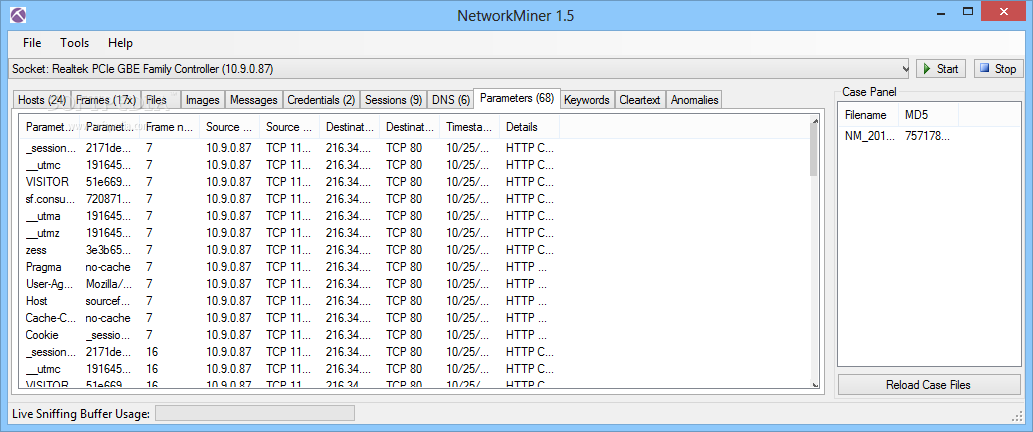Switch to the Cleartext tab
This screenshot has height=432, width=1033.
coord(640,100)
